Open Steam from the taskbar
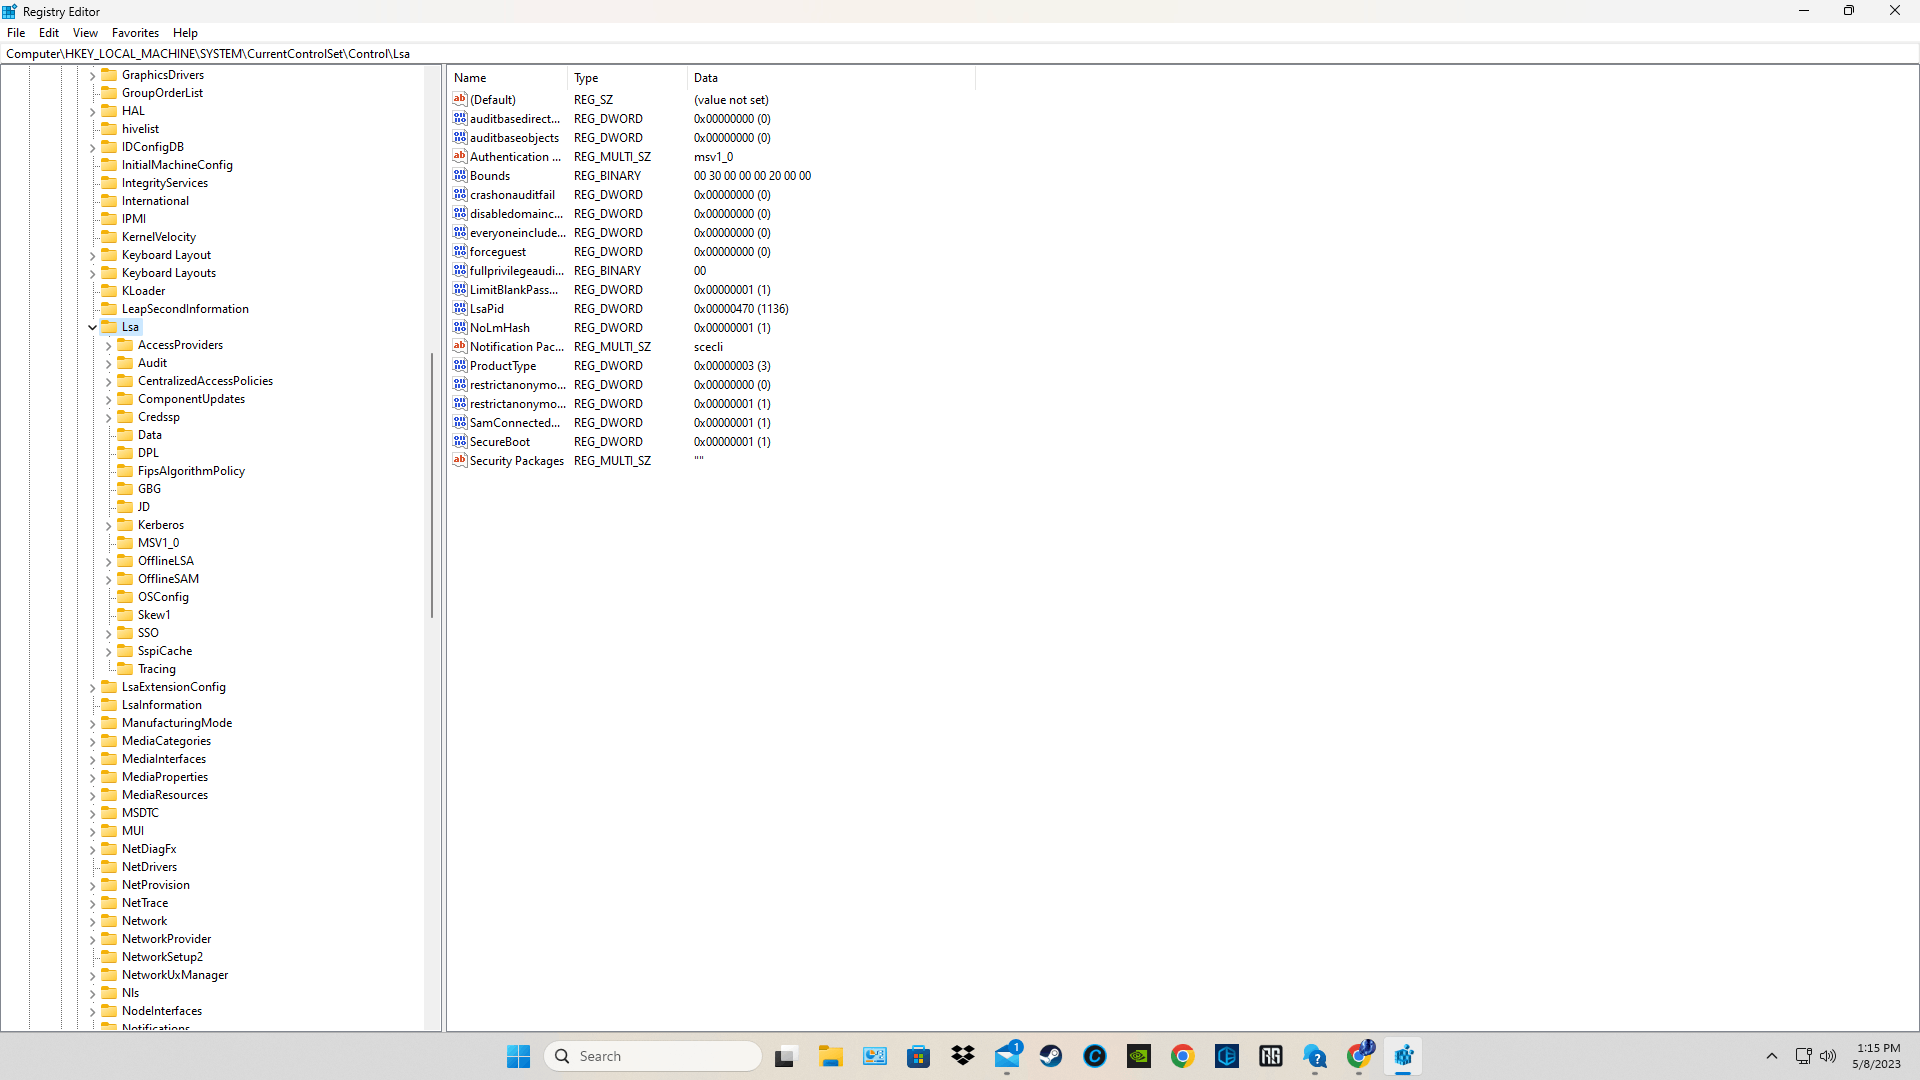This screenshot has height=1080, width=1920. (1051, 1056)
